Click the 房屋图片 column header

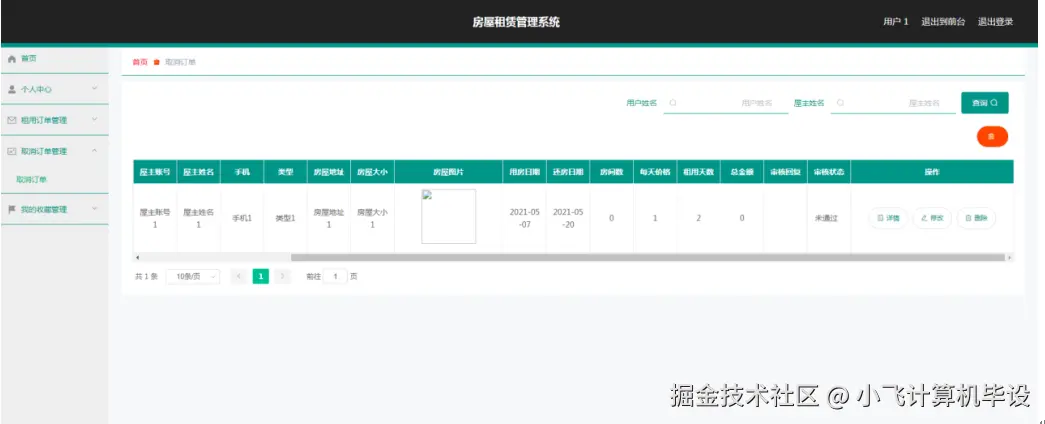click(x=449, y=171)
